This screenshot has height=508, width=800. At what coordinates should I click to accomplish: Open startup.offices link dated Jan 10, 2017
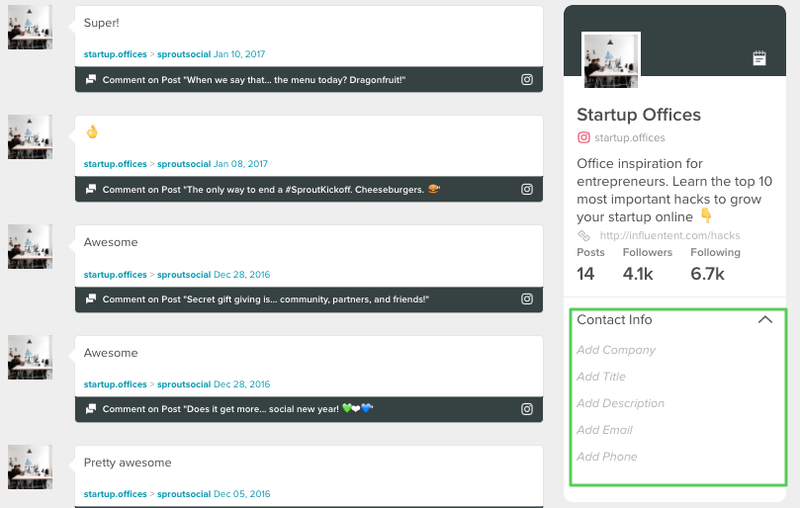(115, 54)
